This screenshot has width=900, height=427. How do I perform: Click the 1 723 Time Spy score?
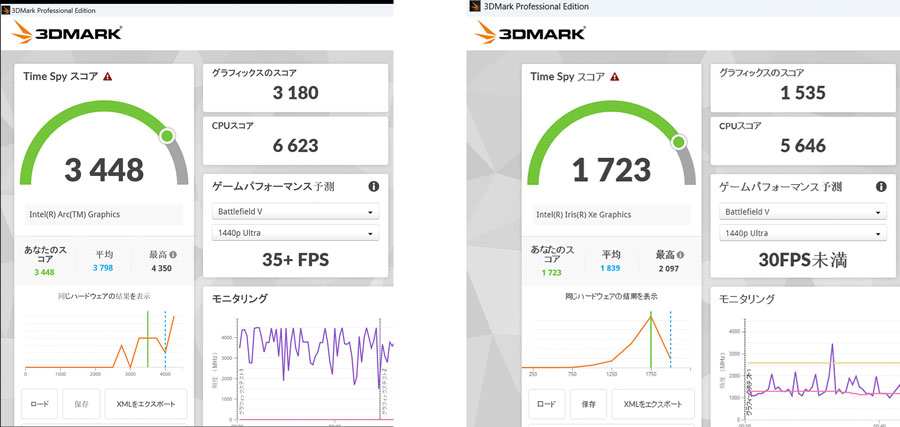tap(611, 170)
